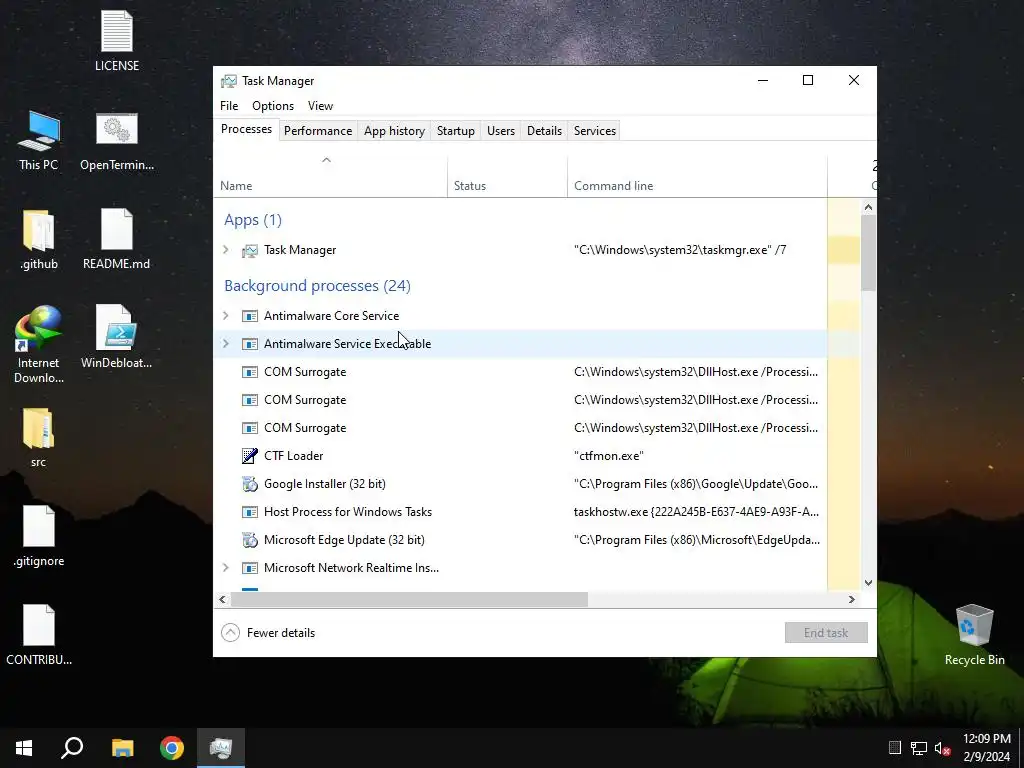Open the Options menu
Screen dimensions: 1024x768
tap(273, 106)
